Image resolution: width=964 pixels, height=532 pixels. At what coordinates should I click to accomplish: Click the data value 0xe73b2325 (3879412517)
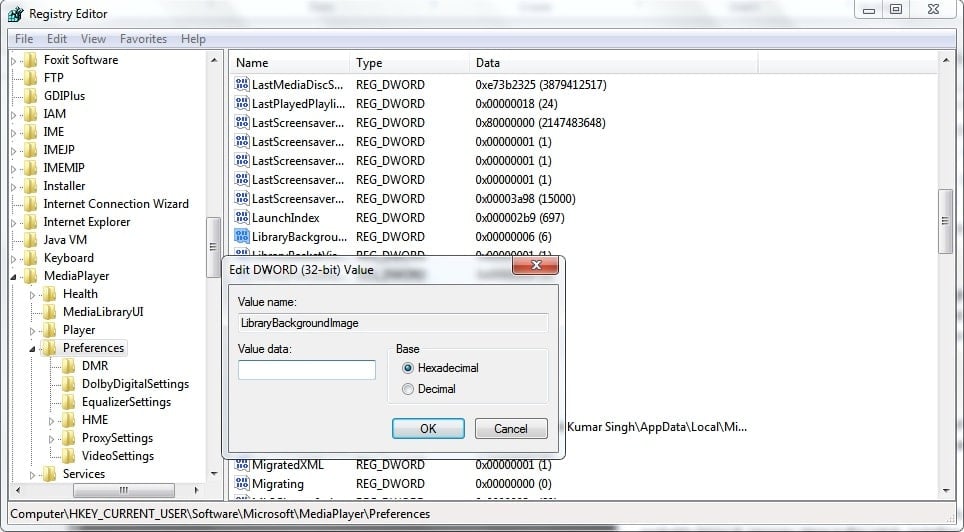(540, 84)
